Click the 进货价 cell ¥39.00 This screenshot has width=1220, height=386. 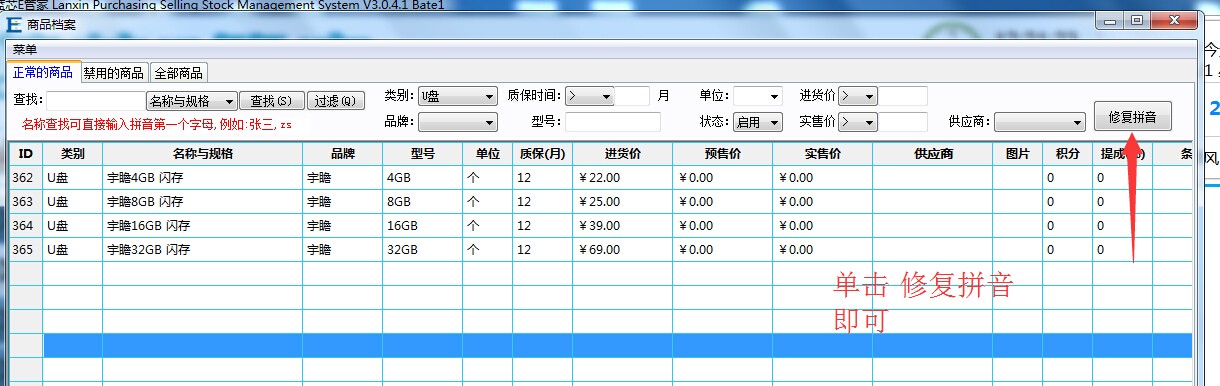tap(623, 226)
